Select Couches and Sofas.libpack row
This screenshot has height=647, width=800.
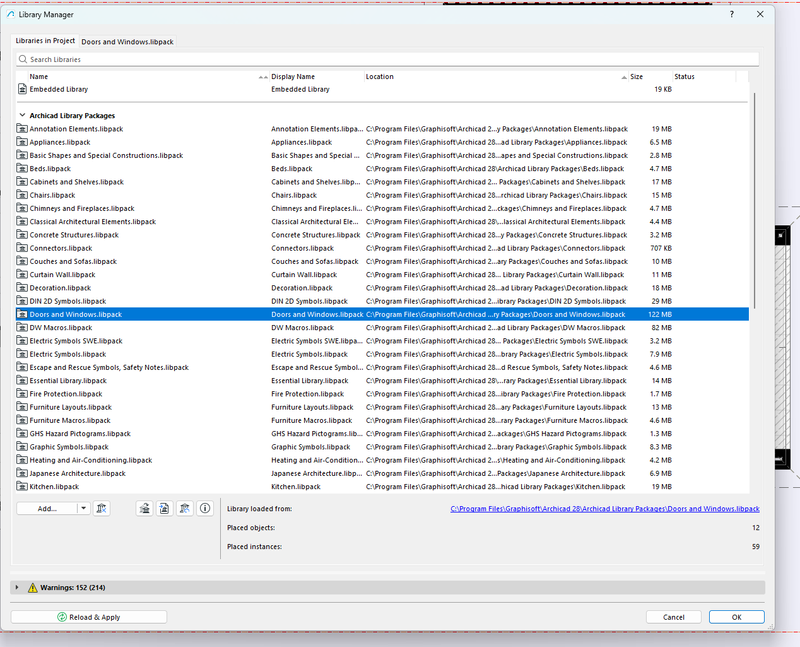[x=383, y=261]
